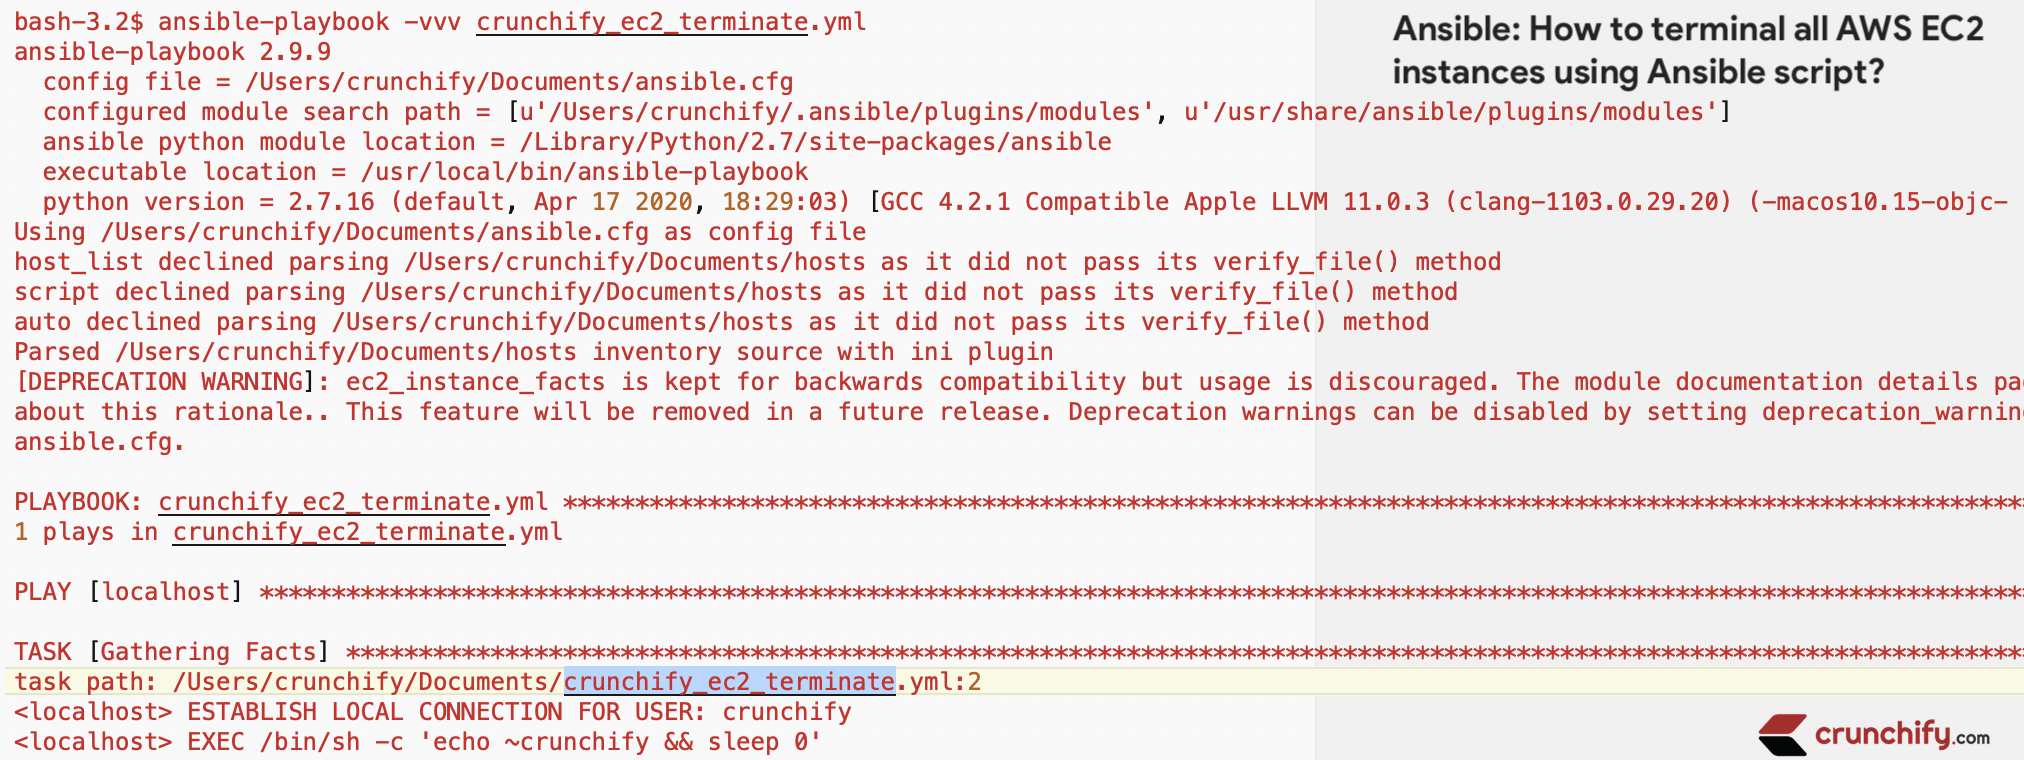Click the underlined filename on the PLAYBOOK line
2024x760 pixels.
tap(323, 502)
